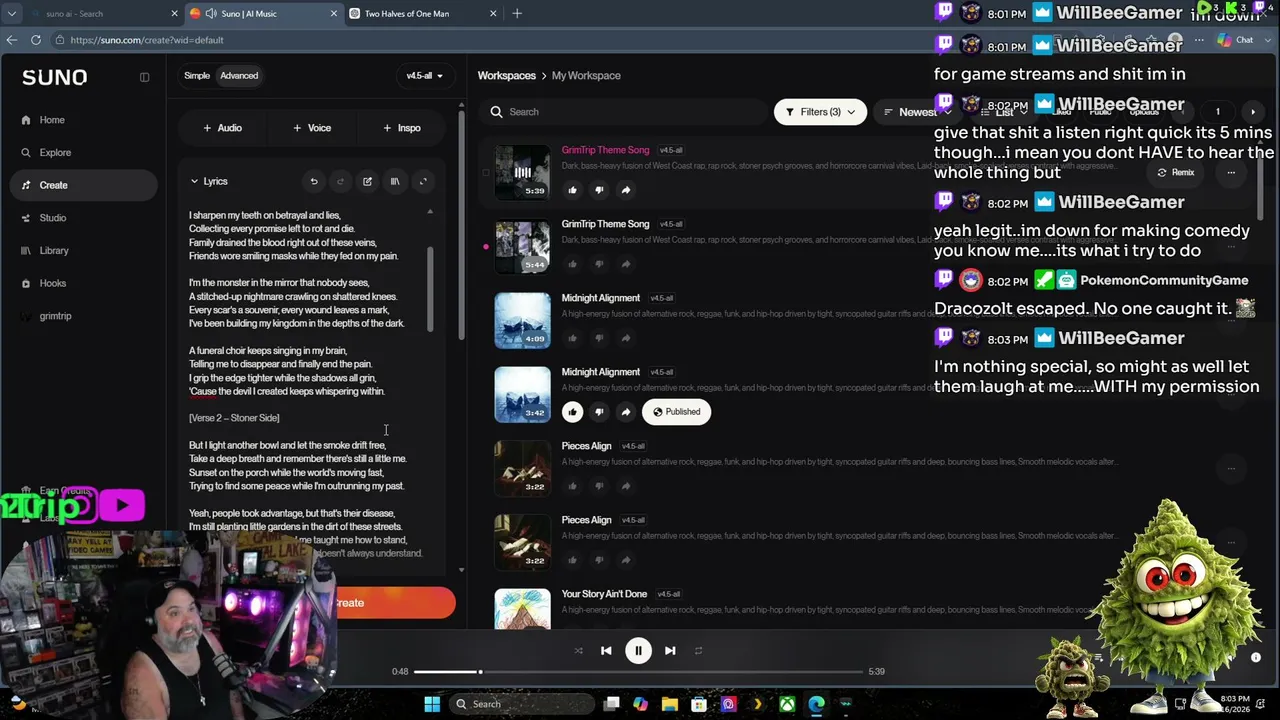Open the lyrics edit pencil icon
This screenshot has height=720, width=1280.
[367, 181]
